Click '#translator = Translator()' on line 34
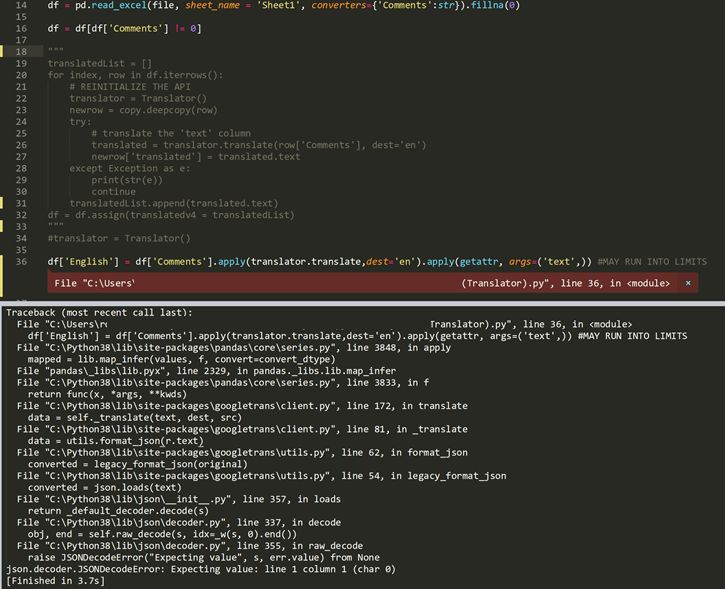 coord(119,238)
